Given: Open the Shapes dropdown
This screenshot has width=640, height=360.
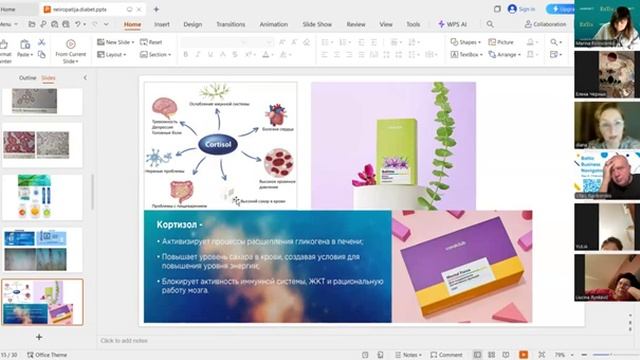Looking at the screenshot, I should click(x=466, y=42).
